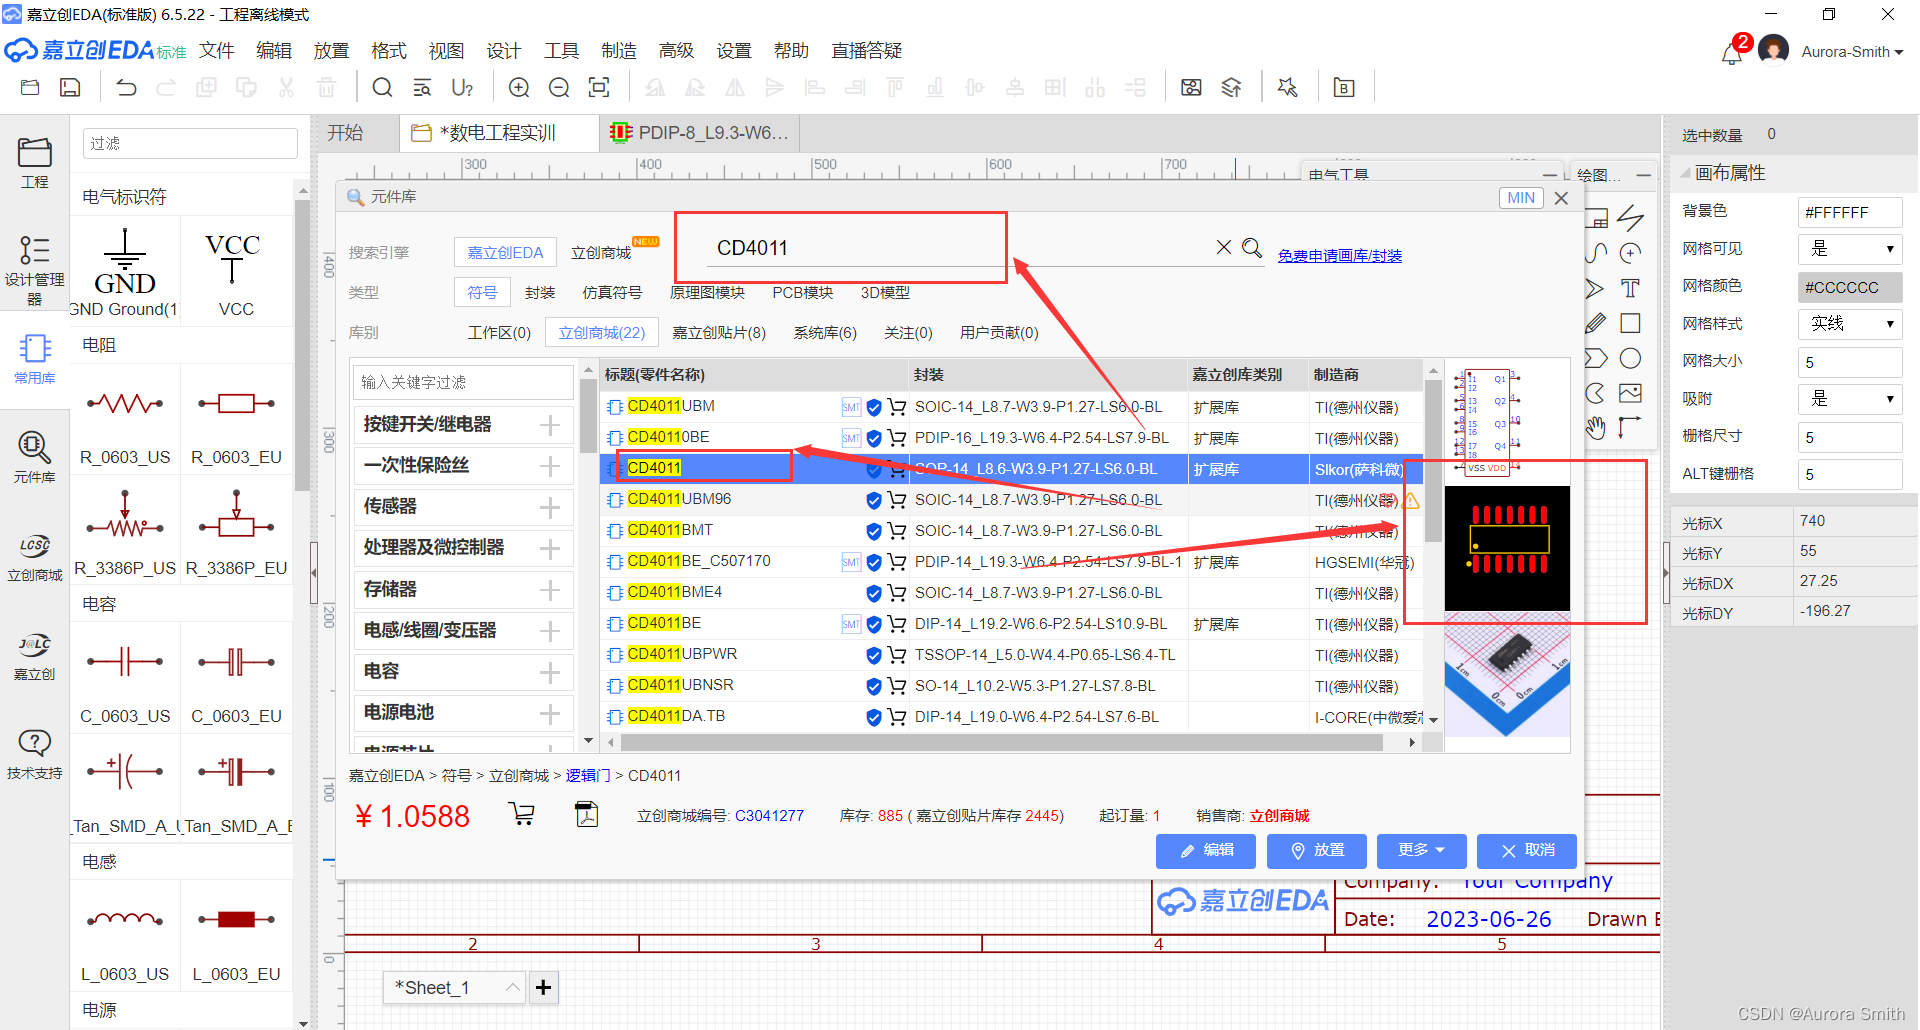
Task: Open 嘉立创 sidebar icon
Action: (34, 655)
